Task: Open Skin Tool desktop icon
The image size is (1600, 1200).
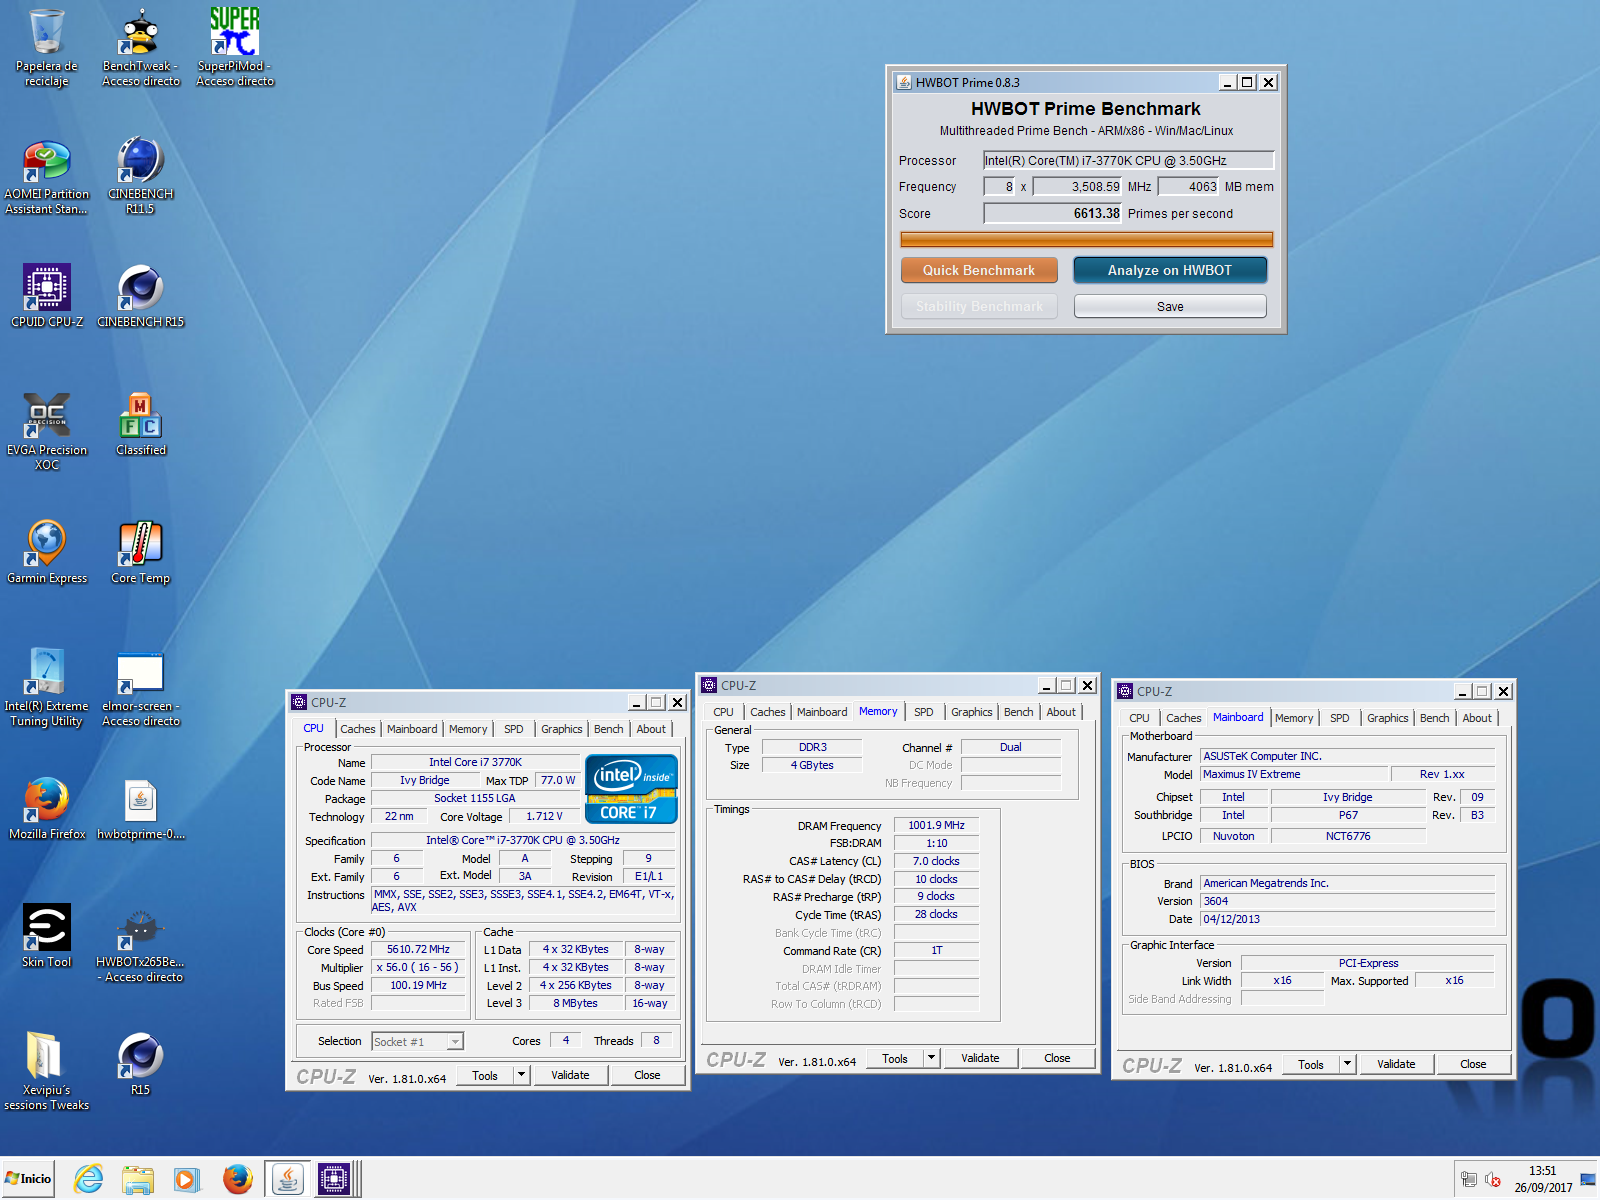Action: pyautogui.click(x=46, y=936)
